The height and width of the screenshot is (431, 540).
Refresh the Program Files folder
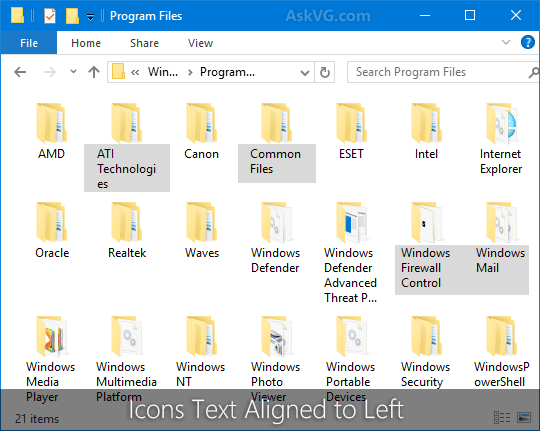pos(325,72)
